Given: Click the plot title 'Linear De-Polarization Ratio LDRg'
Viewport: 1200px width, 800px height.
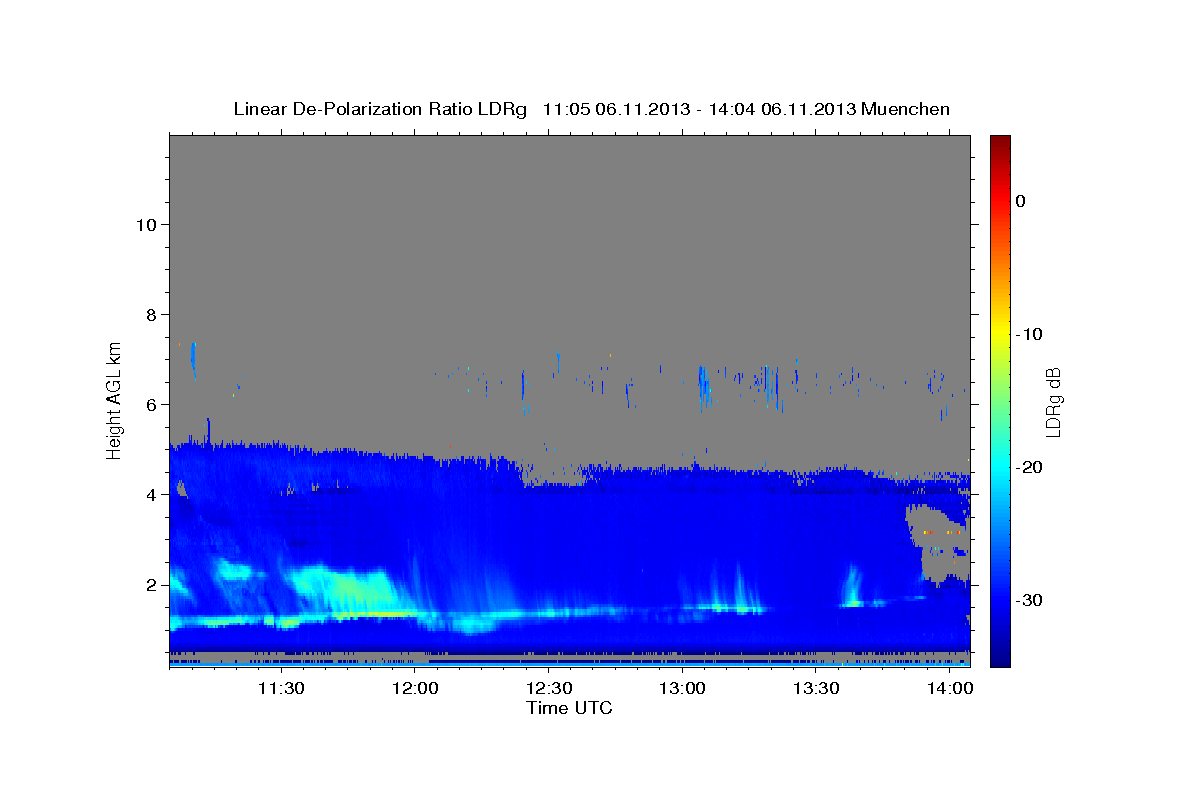Looking at the screenshot, I should (x=379, y=109).
